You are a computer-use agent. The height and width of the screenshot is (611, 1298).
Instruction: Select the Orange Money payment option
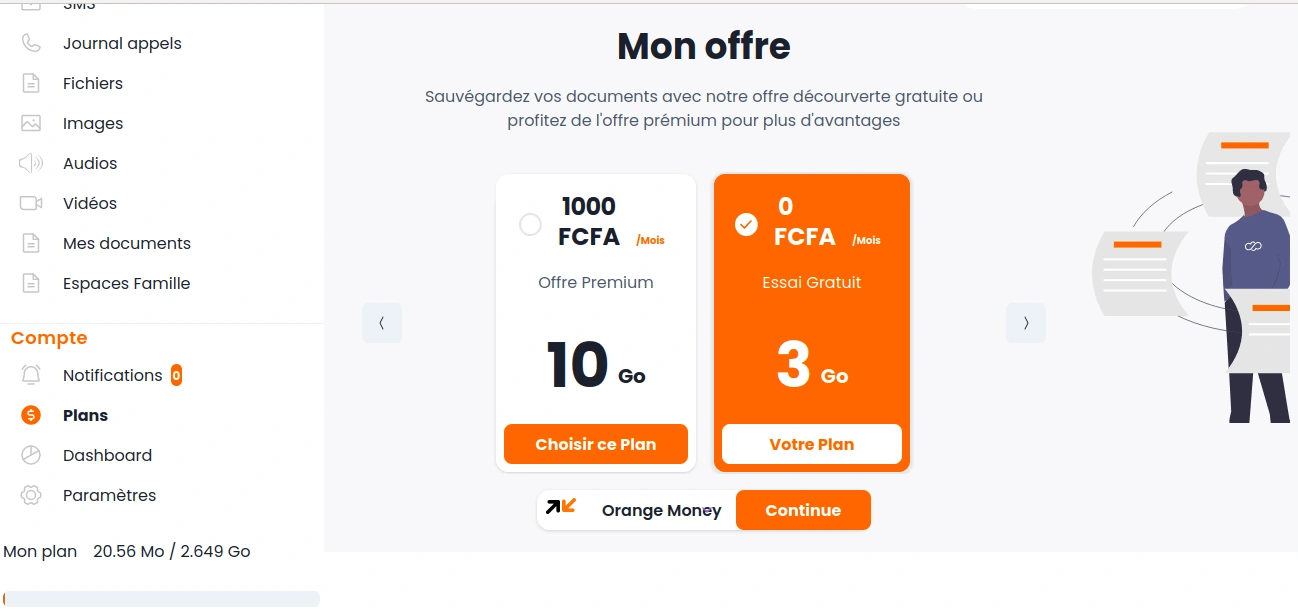[x=637, y=510]
